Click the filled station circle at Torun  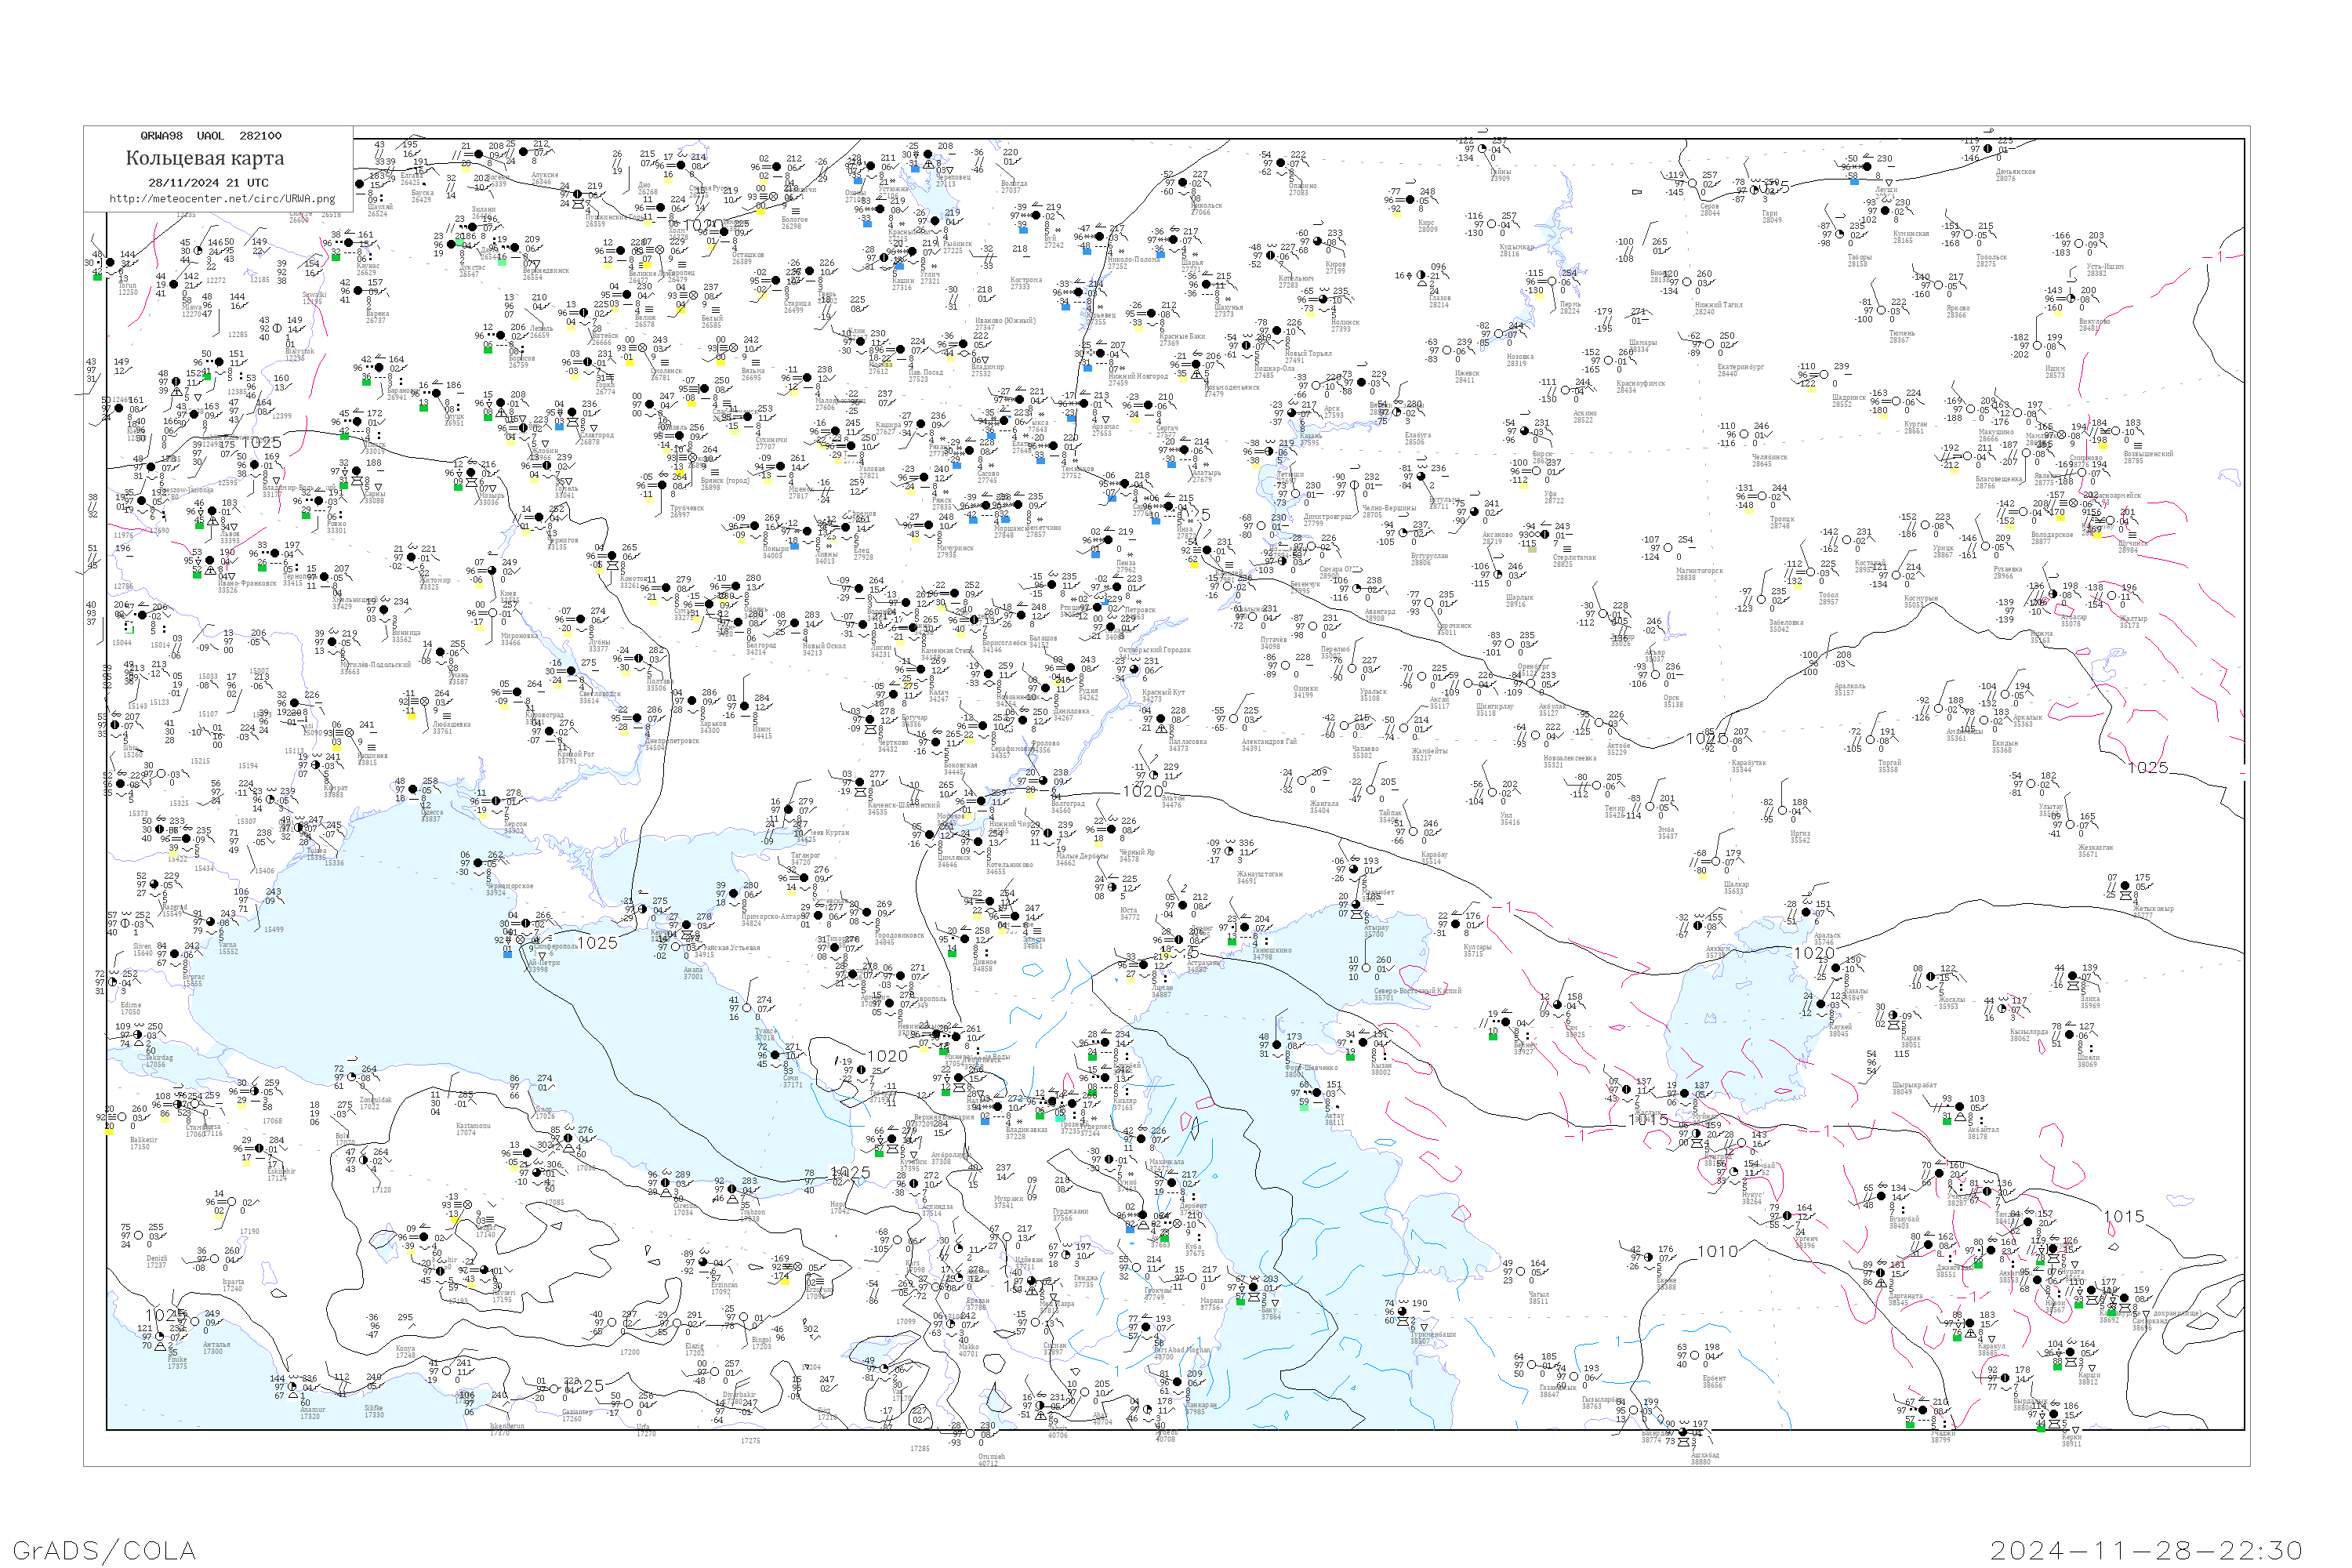tap(110, 263)
